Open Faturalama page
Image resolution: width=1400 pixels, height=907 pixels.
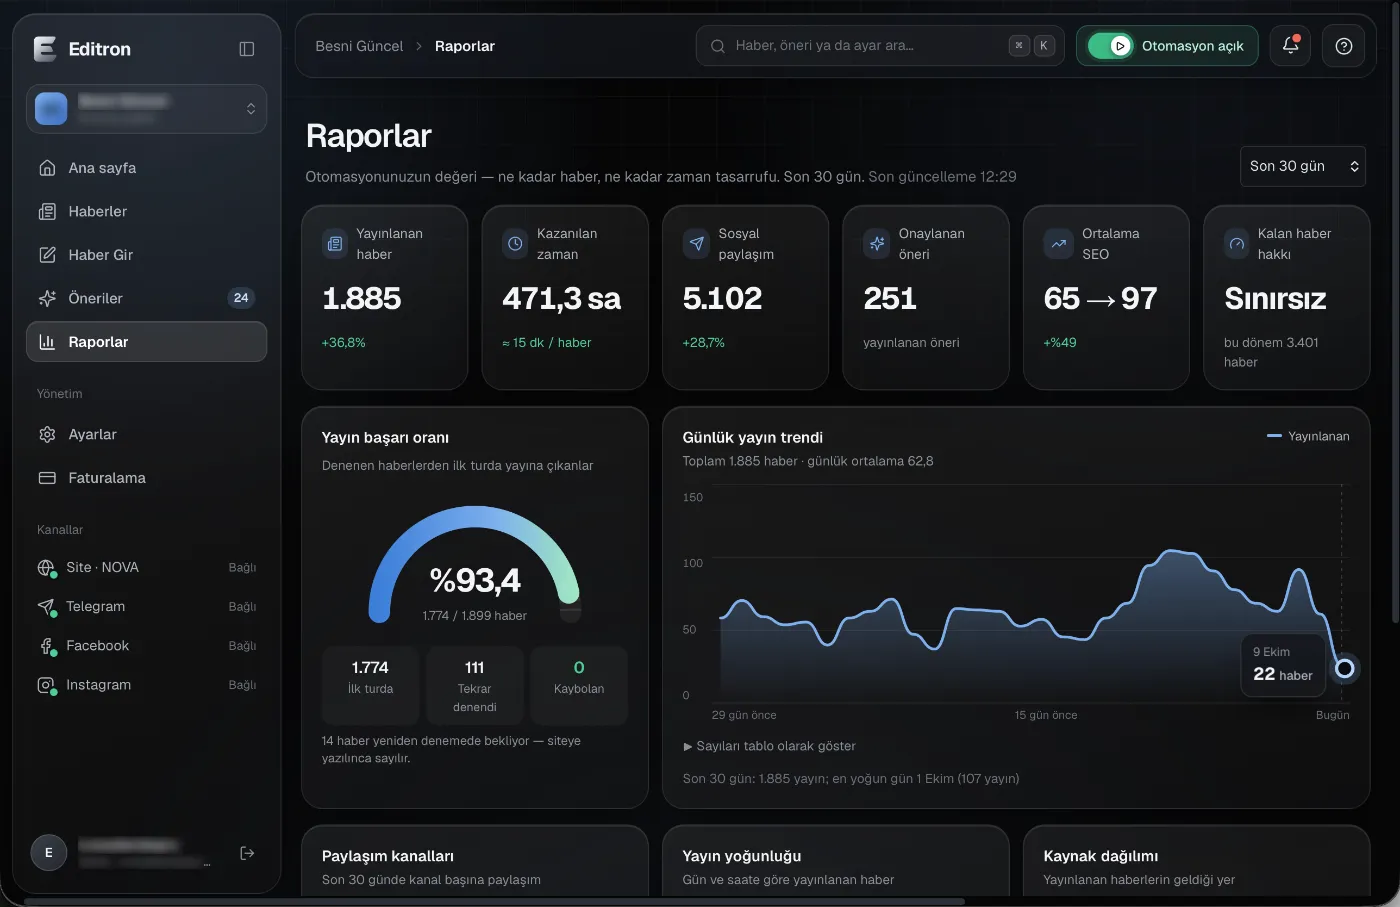(x=146, y=478)
